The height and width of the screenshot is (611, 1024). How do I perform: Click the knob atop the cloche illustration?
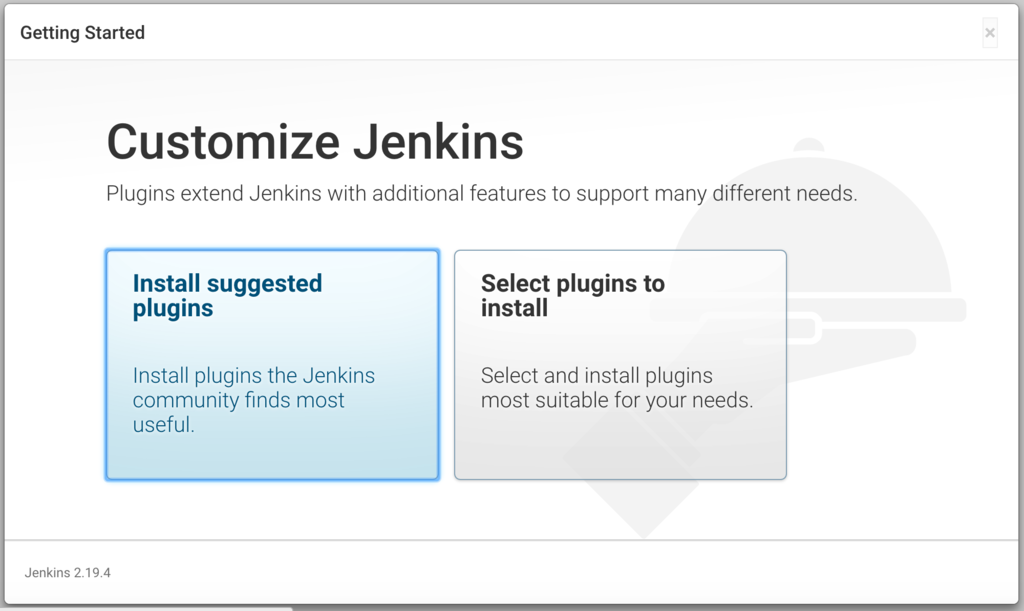pyautogui.click(x=808, y=144)
